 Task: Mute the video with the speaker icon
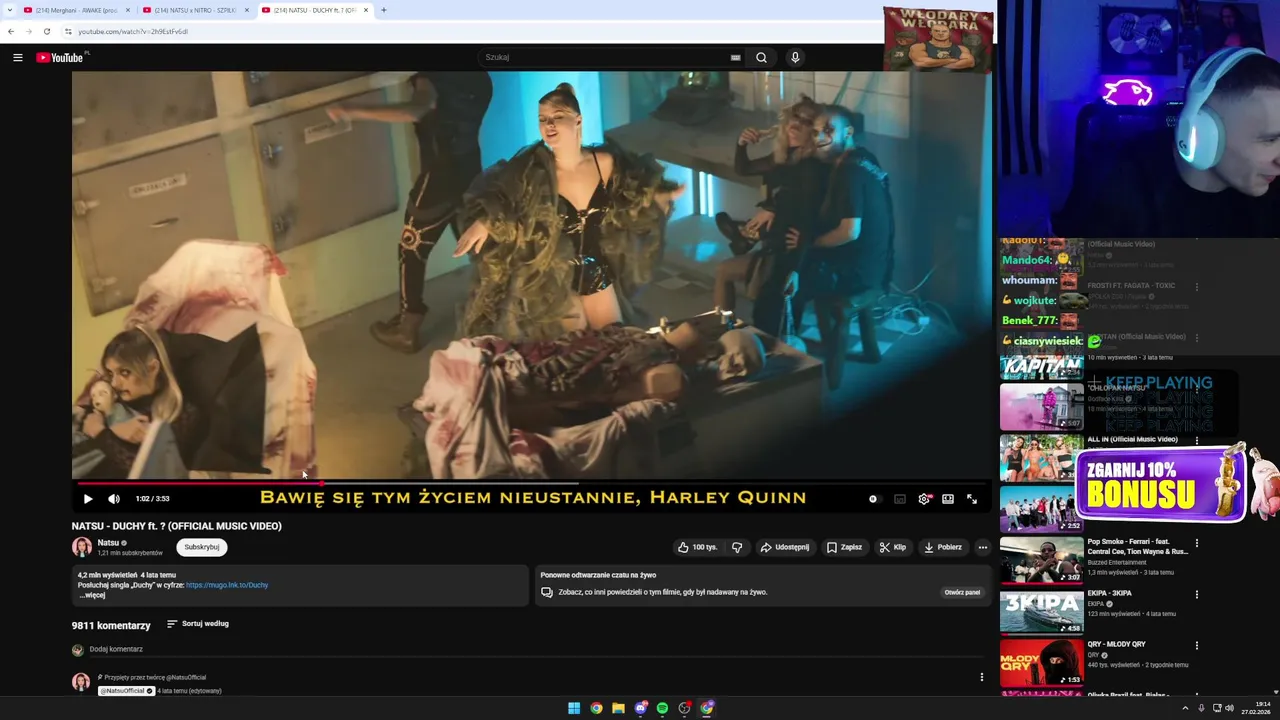pyautogui.click(x=114, y=498)
